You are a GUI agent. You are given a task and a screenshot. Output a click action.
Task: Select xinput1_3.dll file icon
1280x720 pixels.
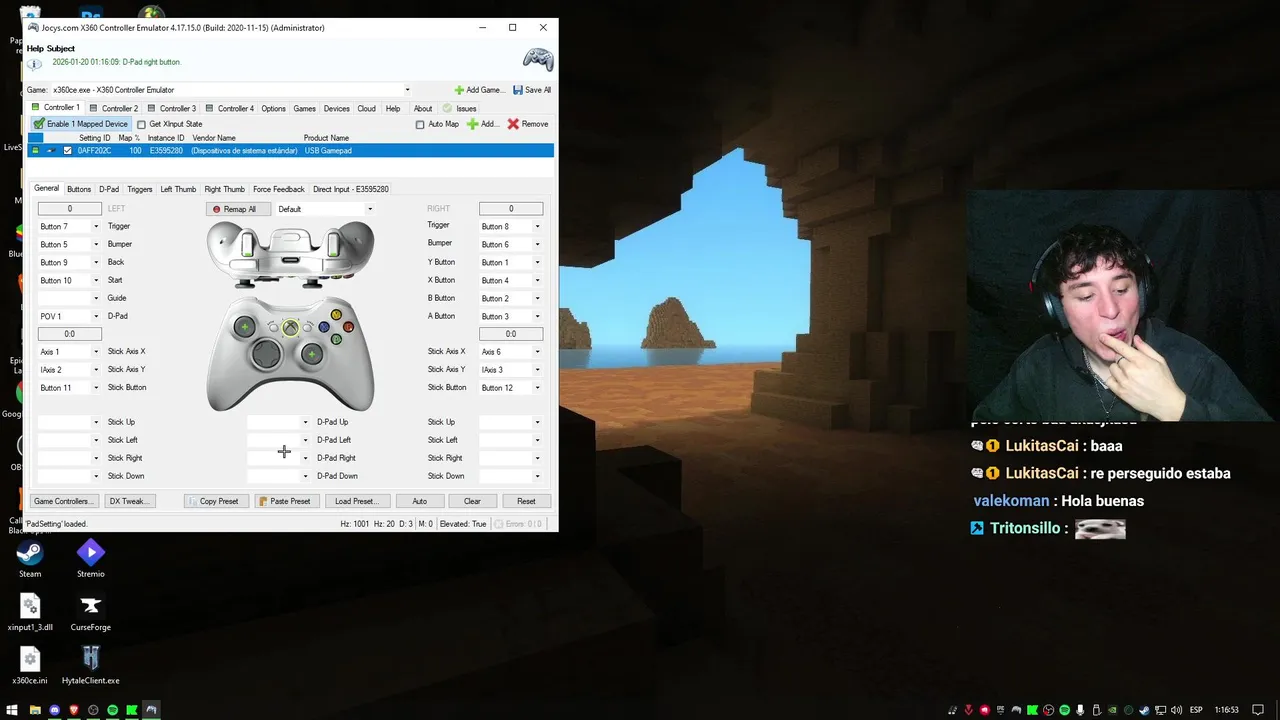[30, 613]
